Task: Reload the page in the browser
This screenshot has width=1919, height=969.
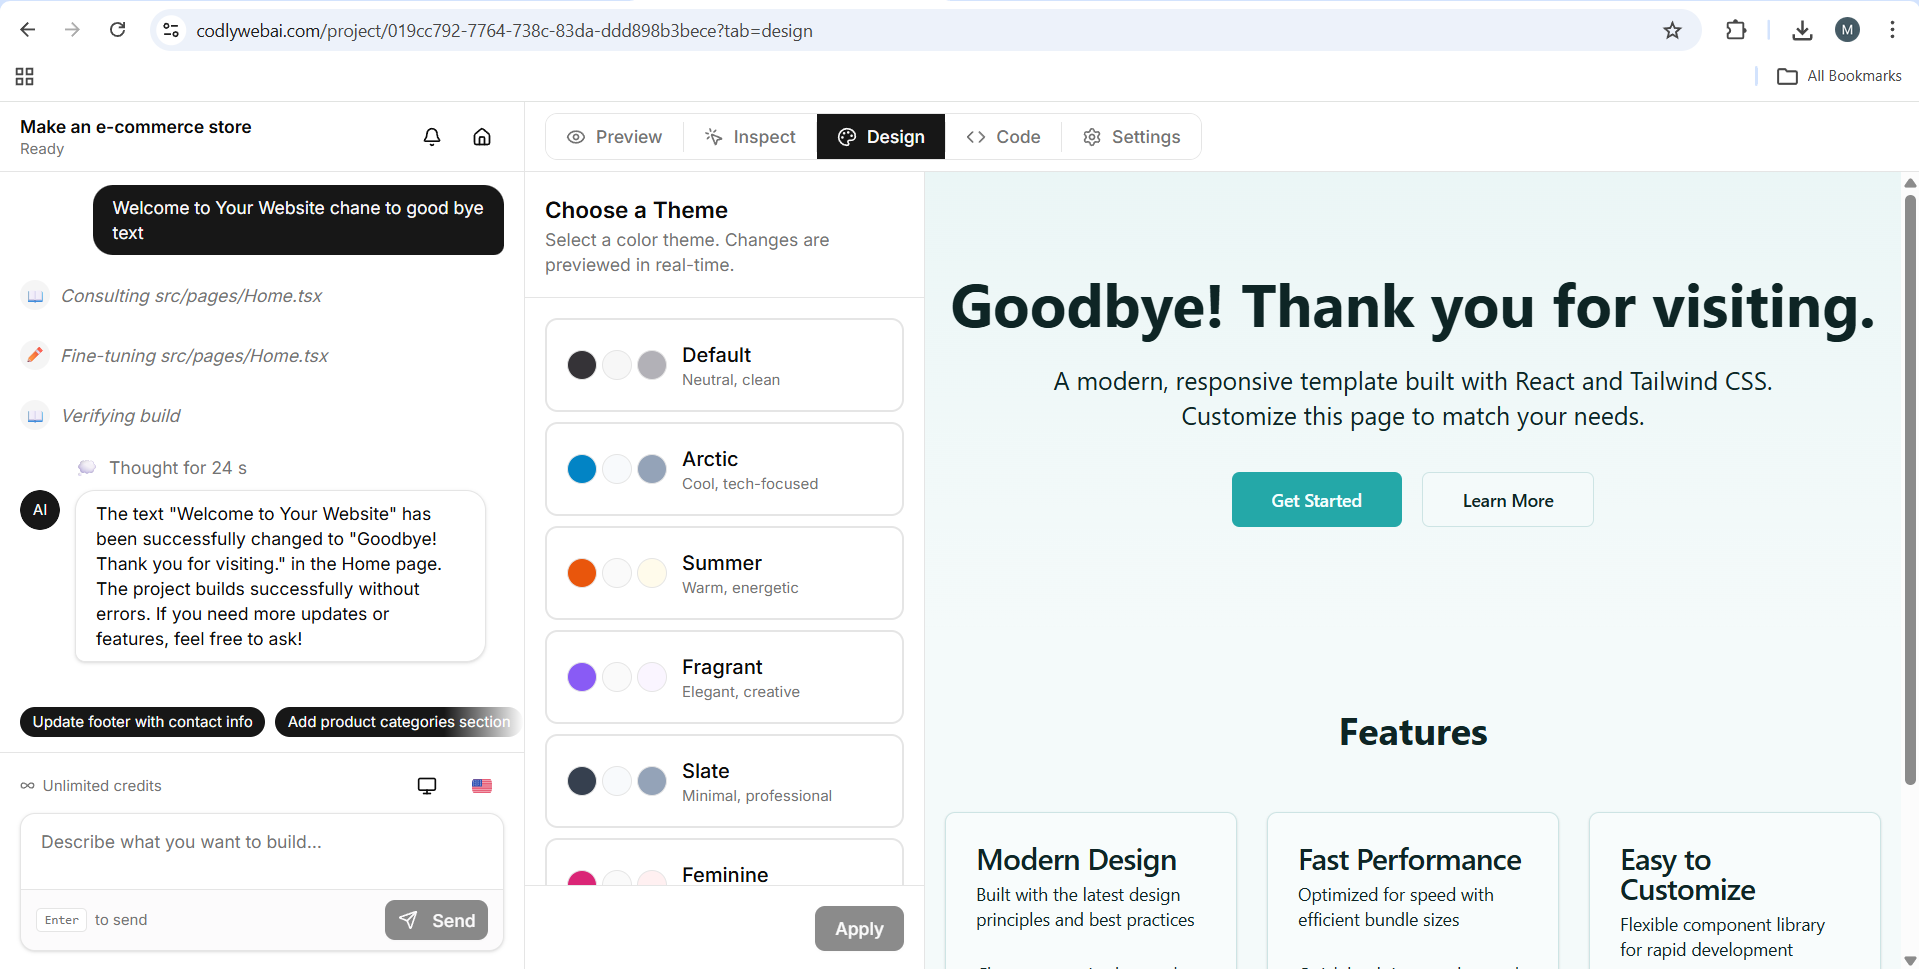Action: 118,30
